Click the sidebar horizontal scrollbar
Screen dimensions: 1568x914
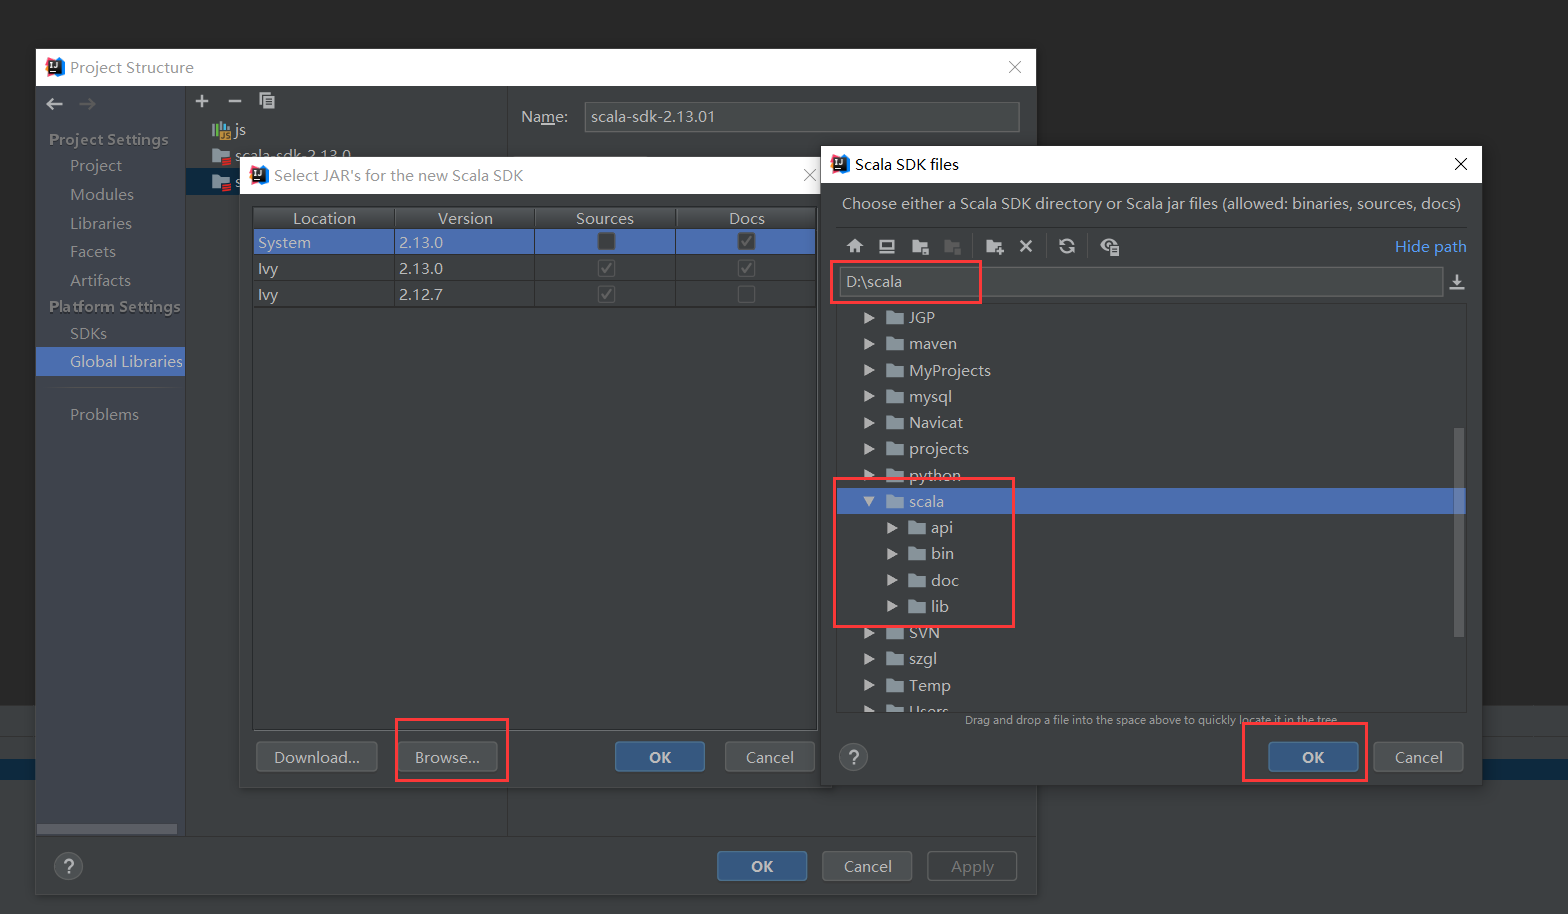tap(107, 829)
